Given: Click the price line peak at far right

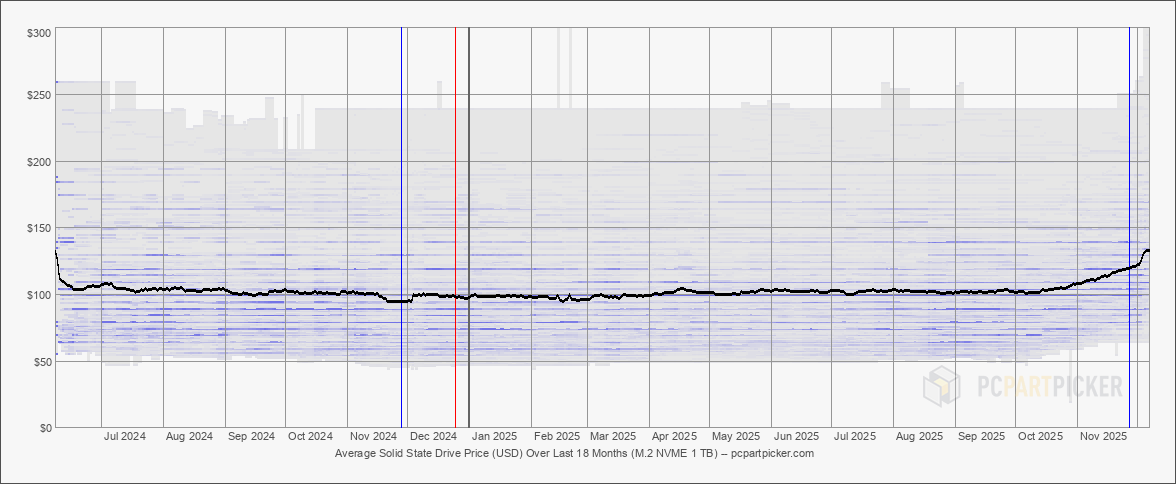Looking at the screenshot, I should [1146, 250].
